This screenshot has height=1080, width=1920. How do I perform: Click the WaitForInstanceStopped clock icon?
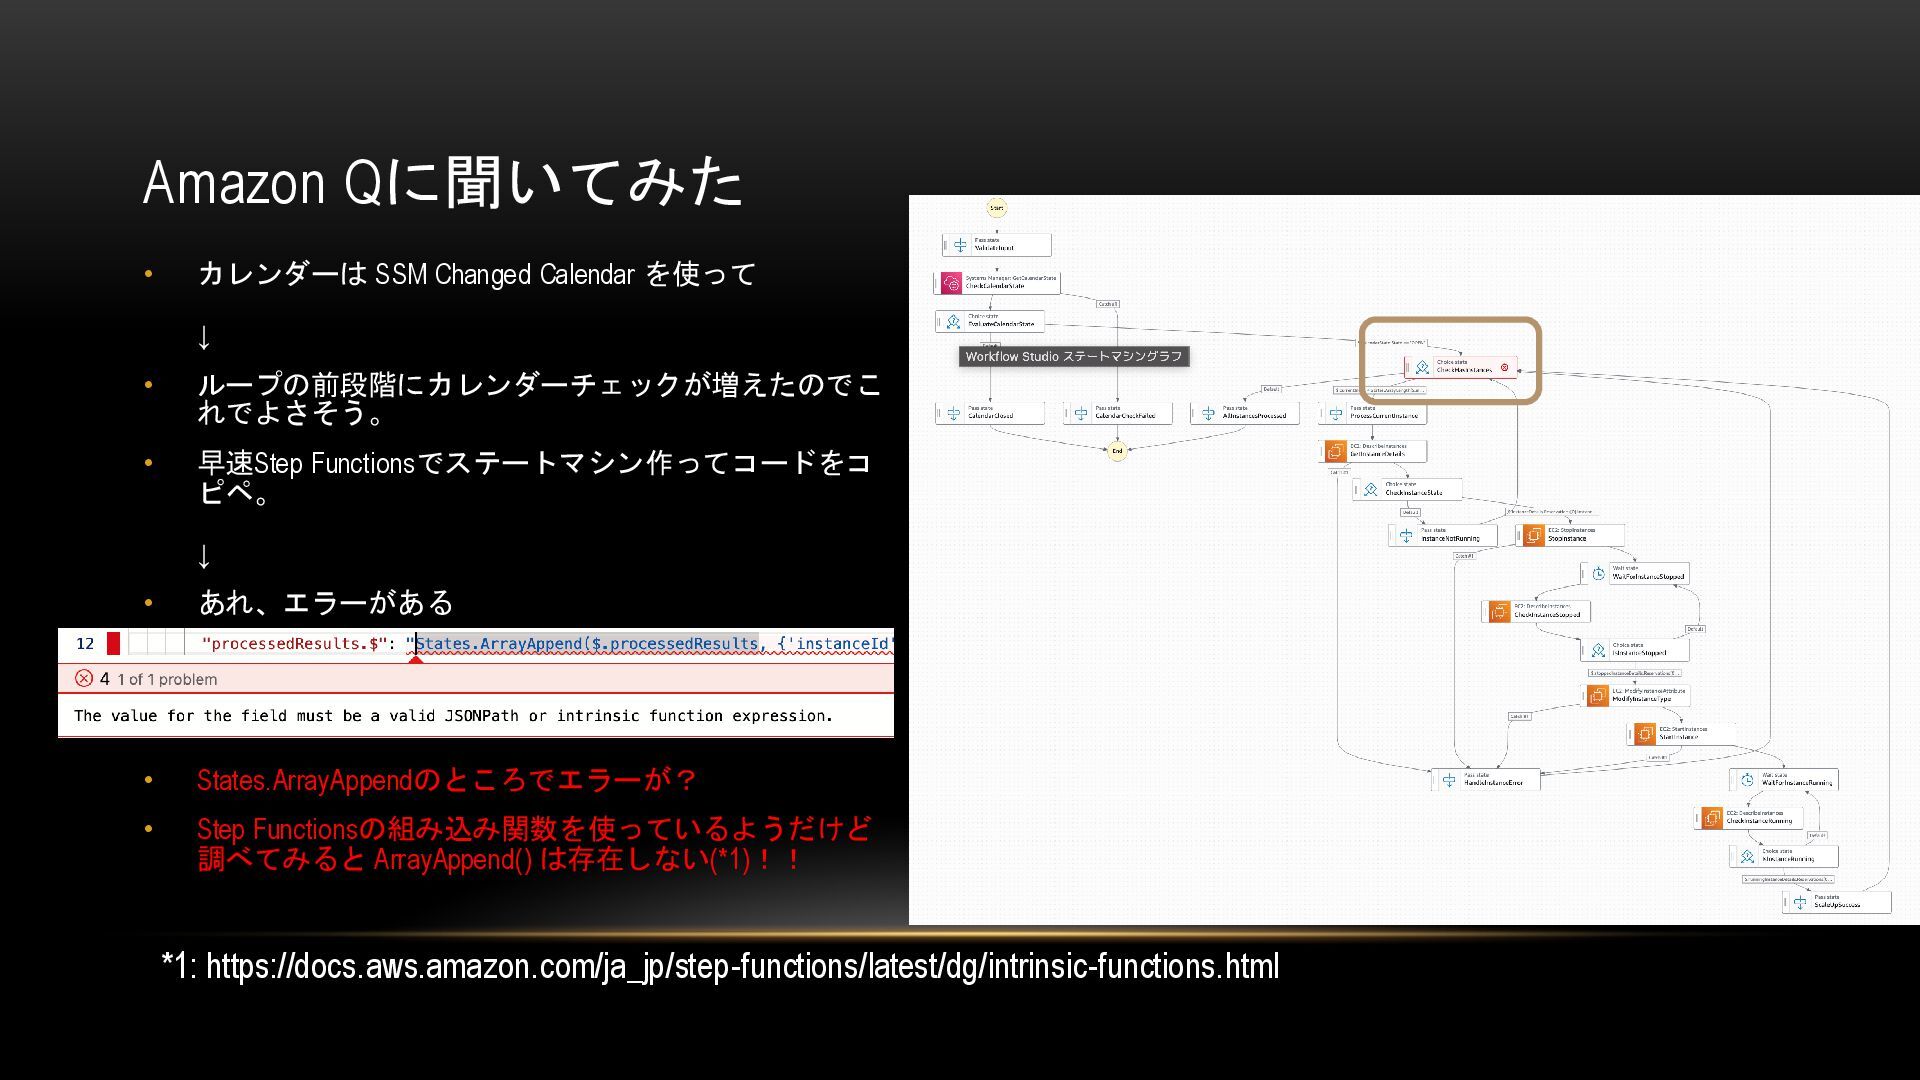(x=1598, y=574)
